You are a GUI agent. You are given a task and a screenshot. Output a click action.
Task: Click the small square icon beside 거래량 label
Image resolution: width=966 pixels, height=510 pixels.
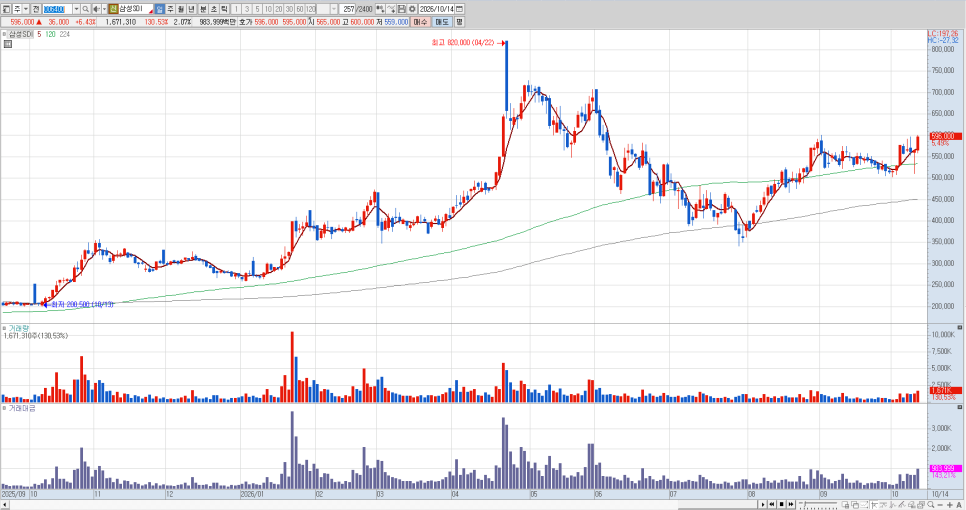(4, 328)
